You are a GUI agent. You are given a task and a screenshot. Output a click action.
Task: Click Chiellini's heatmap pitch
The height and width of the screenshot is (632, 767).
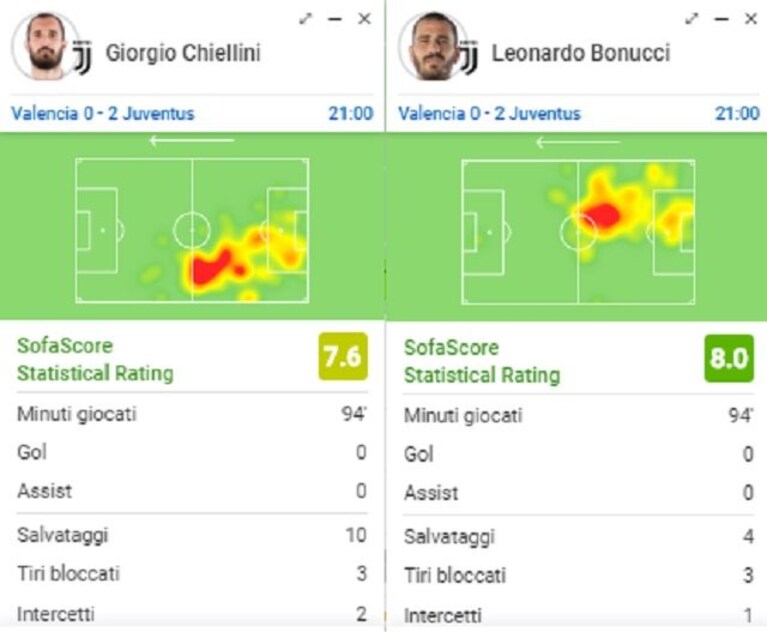[192, 230]
